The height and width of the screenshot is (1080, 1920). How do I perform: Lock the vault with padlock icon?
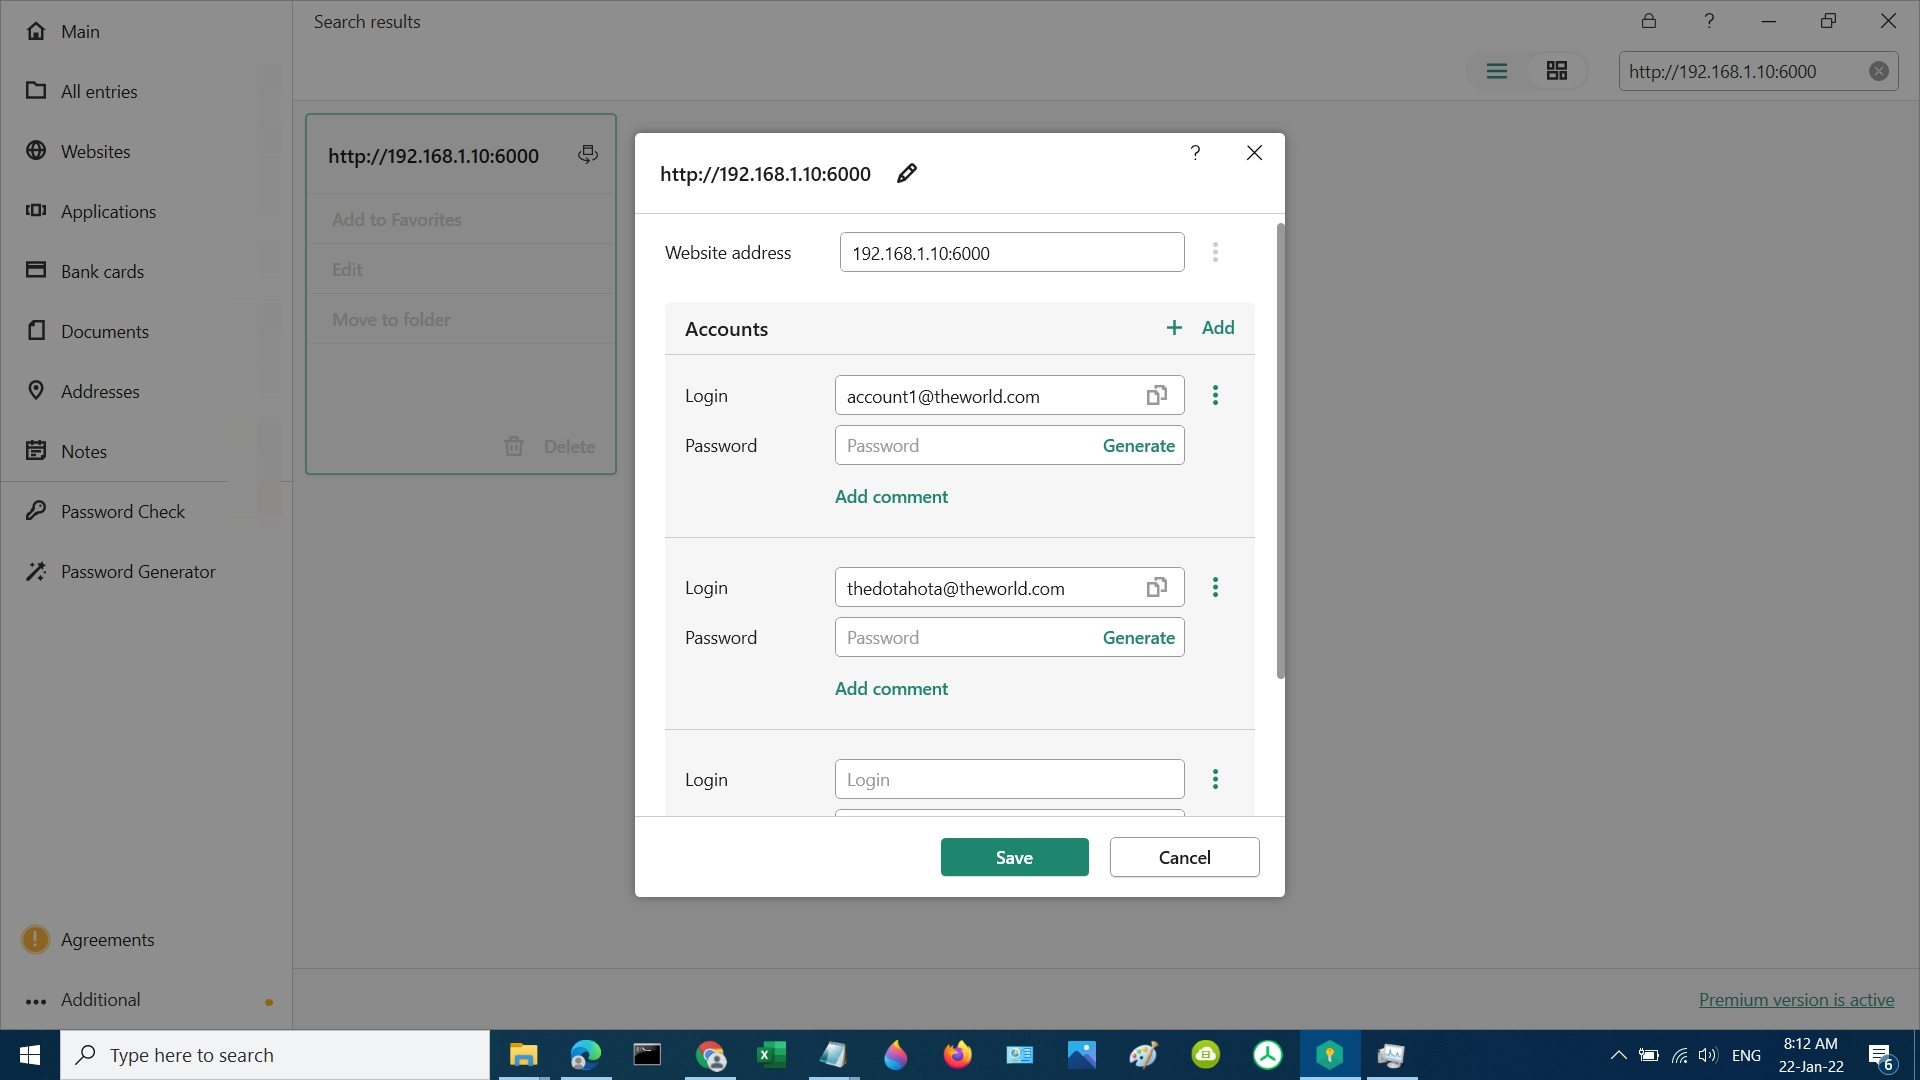tap(1649, 20)
